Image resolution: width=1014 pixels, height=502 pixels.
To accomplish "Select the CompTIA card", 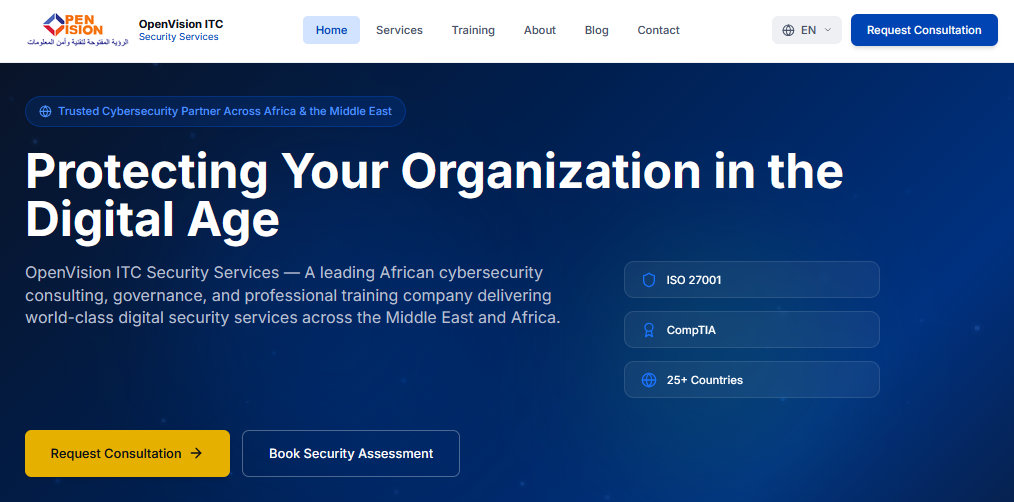I will click(751, 330).
